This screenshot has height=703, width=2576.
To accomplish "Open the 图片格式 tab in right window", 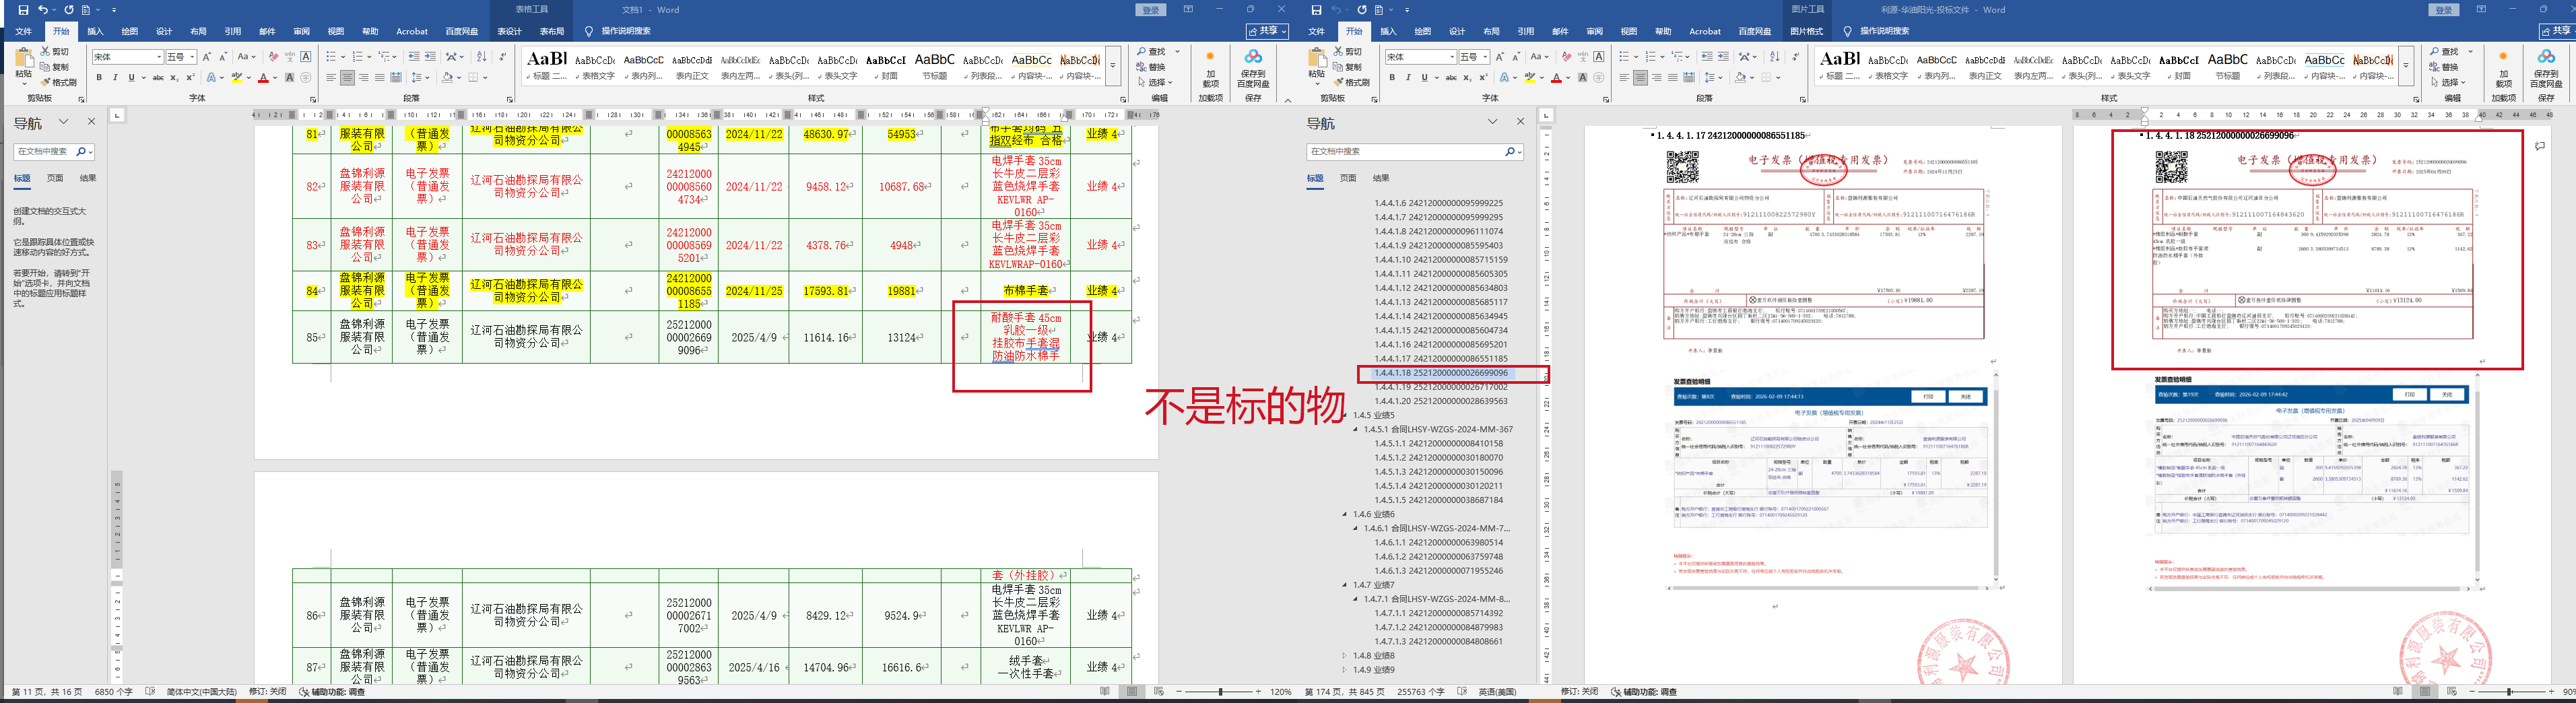I will pyautogui.click(x=1807, y=31).
